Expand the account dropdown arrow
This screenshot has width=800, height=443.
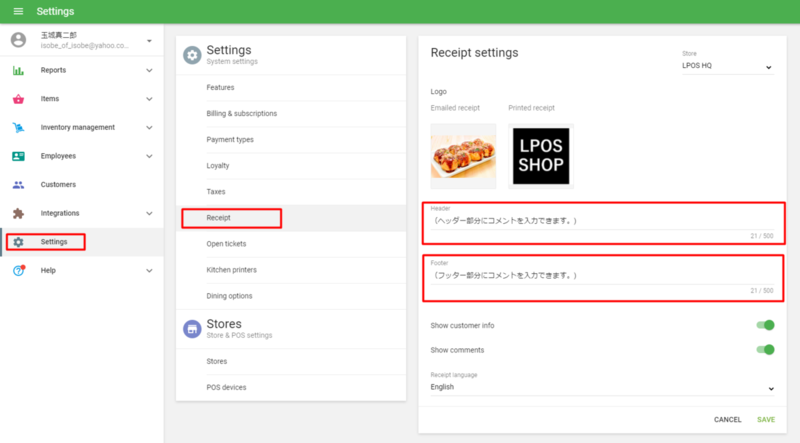tap(149, 41)
